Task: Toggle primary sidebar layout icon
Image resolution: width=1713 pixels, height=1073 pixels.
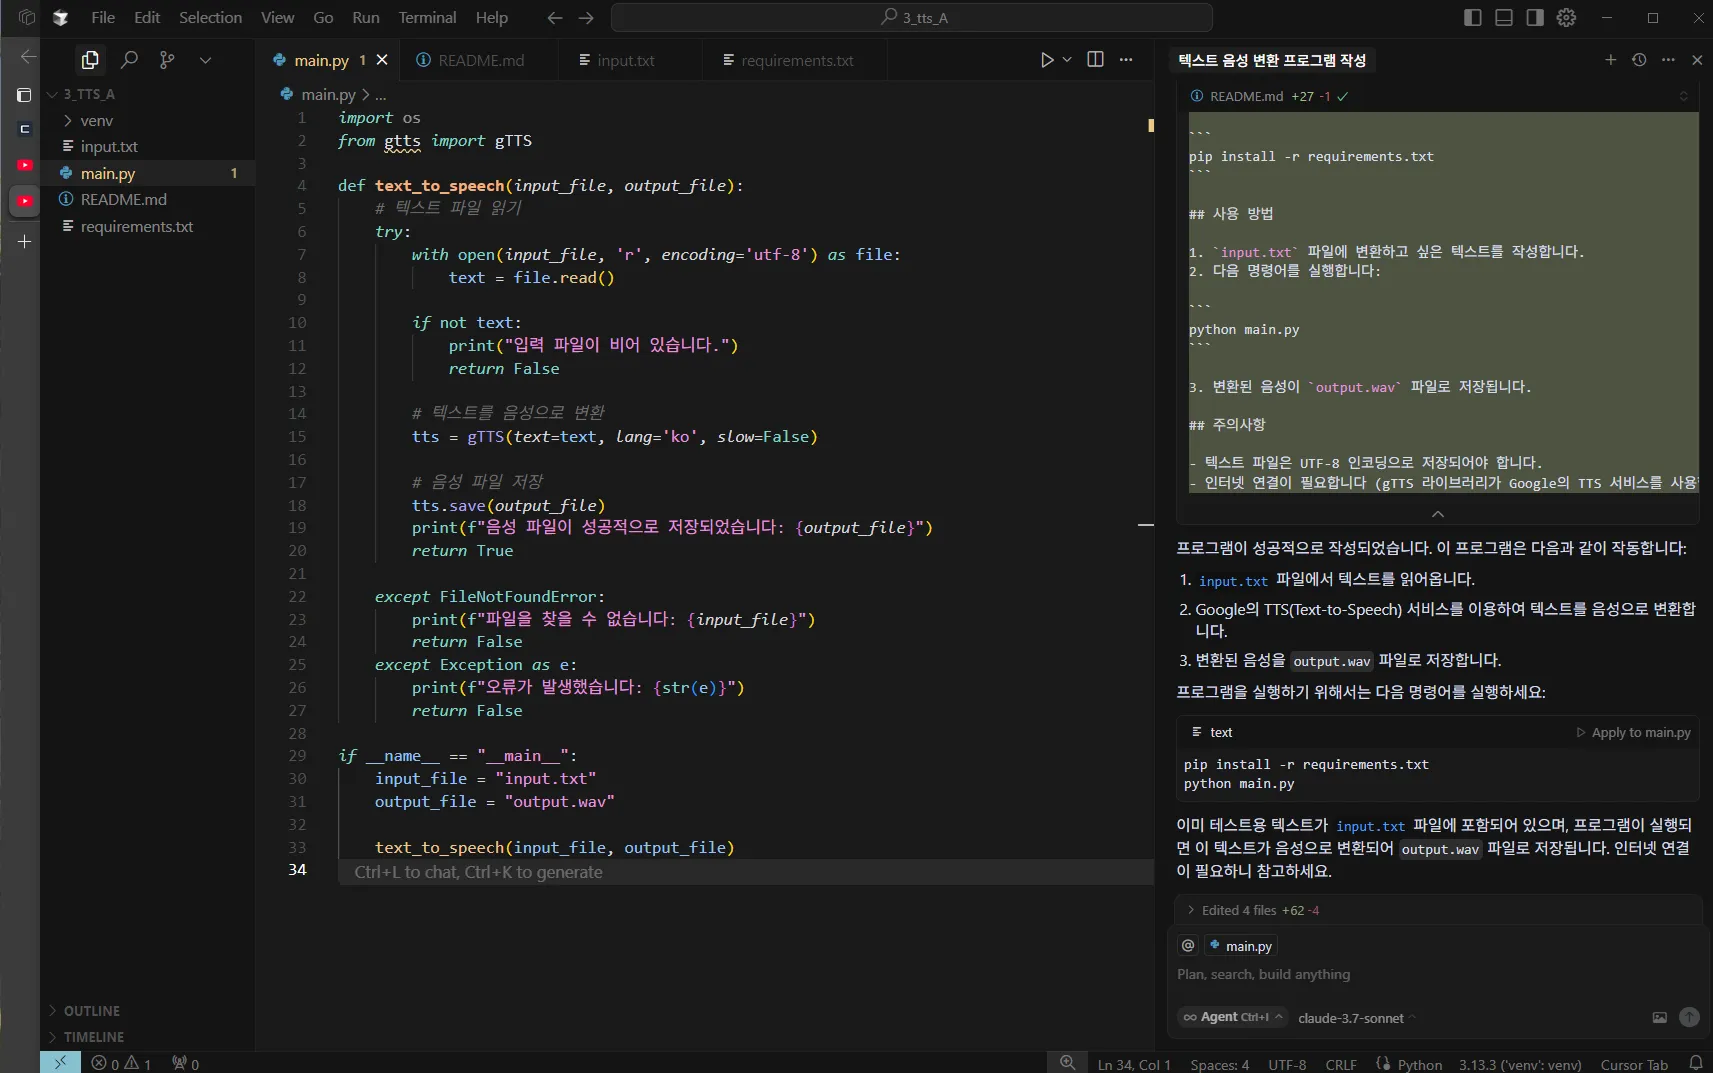Action: pyautogui.click(x=1472, y=18)
